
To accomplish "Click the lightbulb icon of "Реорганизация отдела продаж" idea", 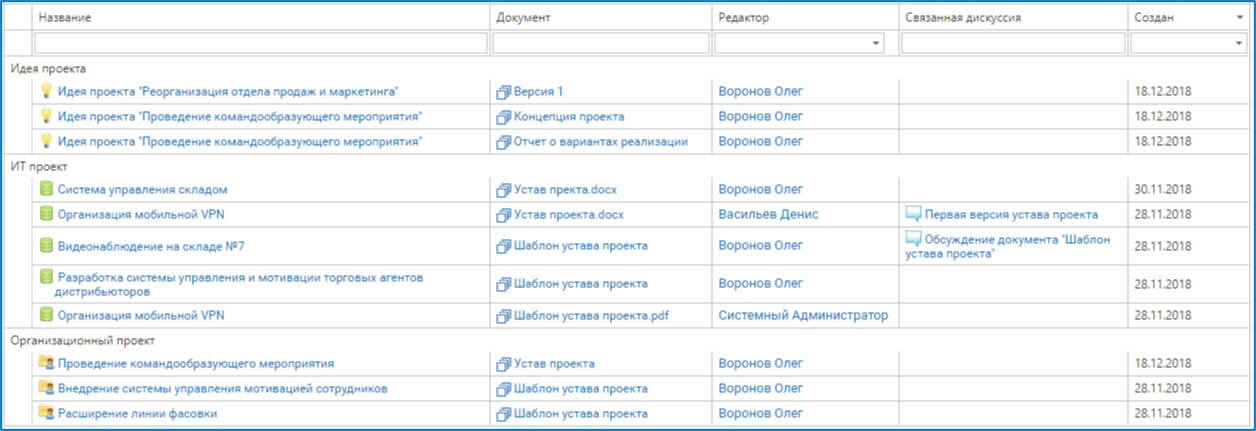I will coord(45,91).
